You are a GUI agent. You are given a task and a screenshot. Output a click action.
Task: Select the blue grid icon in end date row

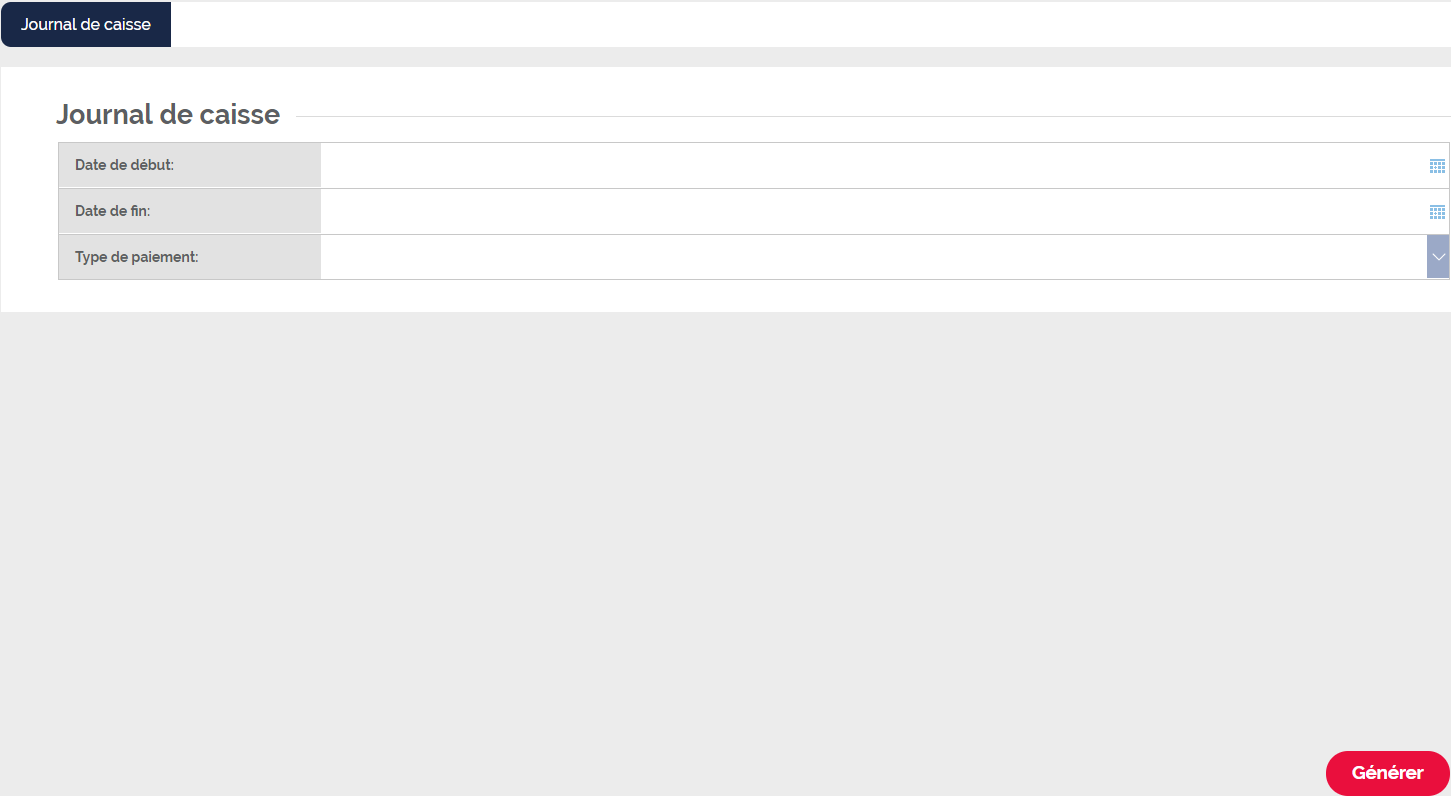pyautogui.click(x=1437, y=212)
